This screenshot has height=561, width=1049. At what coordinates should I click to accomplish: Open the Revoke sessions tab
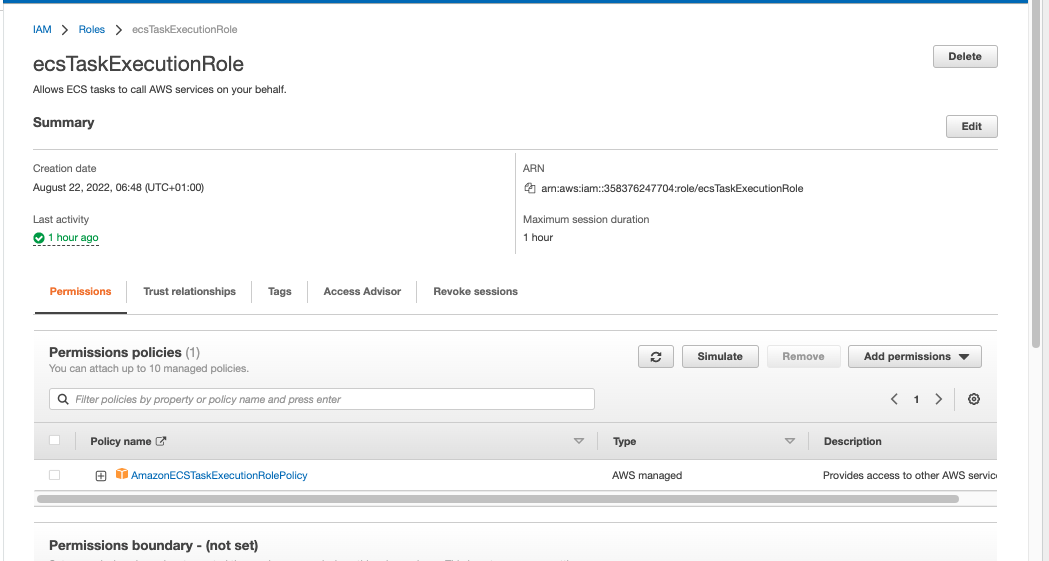point(475,292)
